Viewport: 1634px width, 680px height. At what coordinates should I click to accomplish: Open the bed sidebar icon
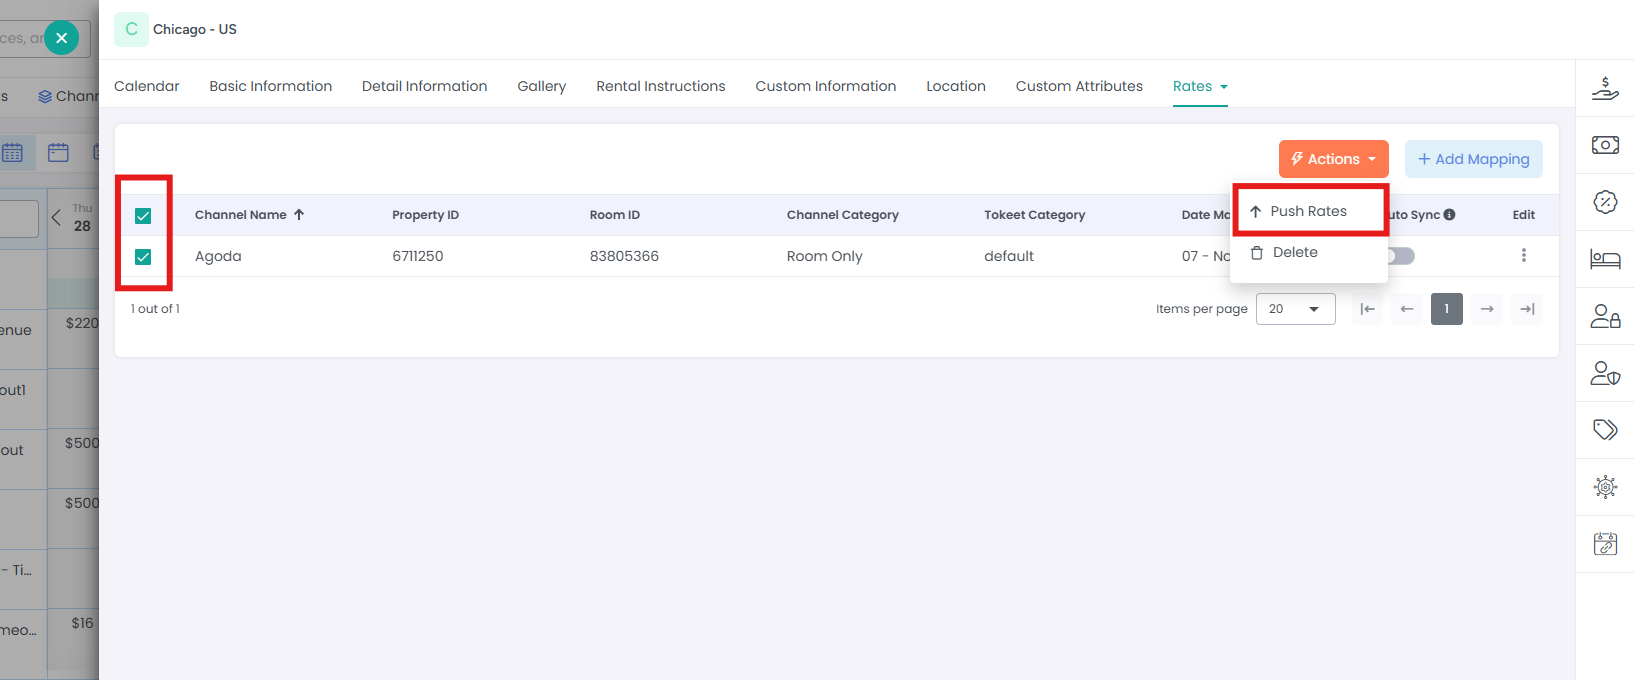[x=1605, y=259]
